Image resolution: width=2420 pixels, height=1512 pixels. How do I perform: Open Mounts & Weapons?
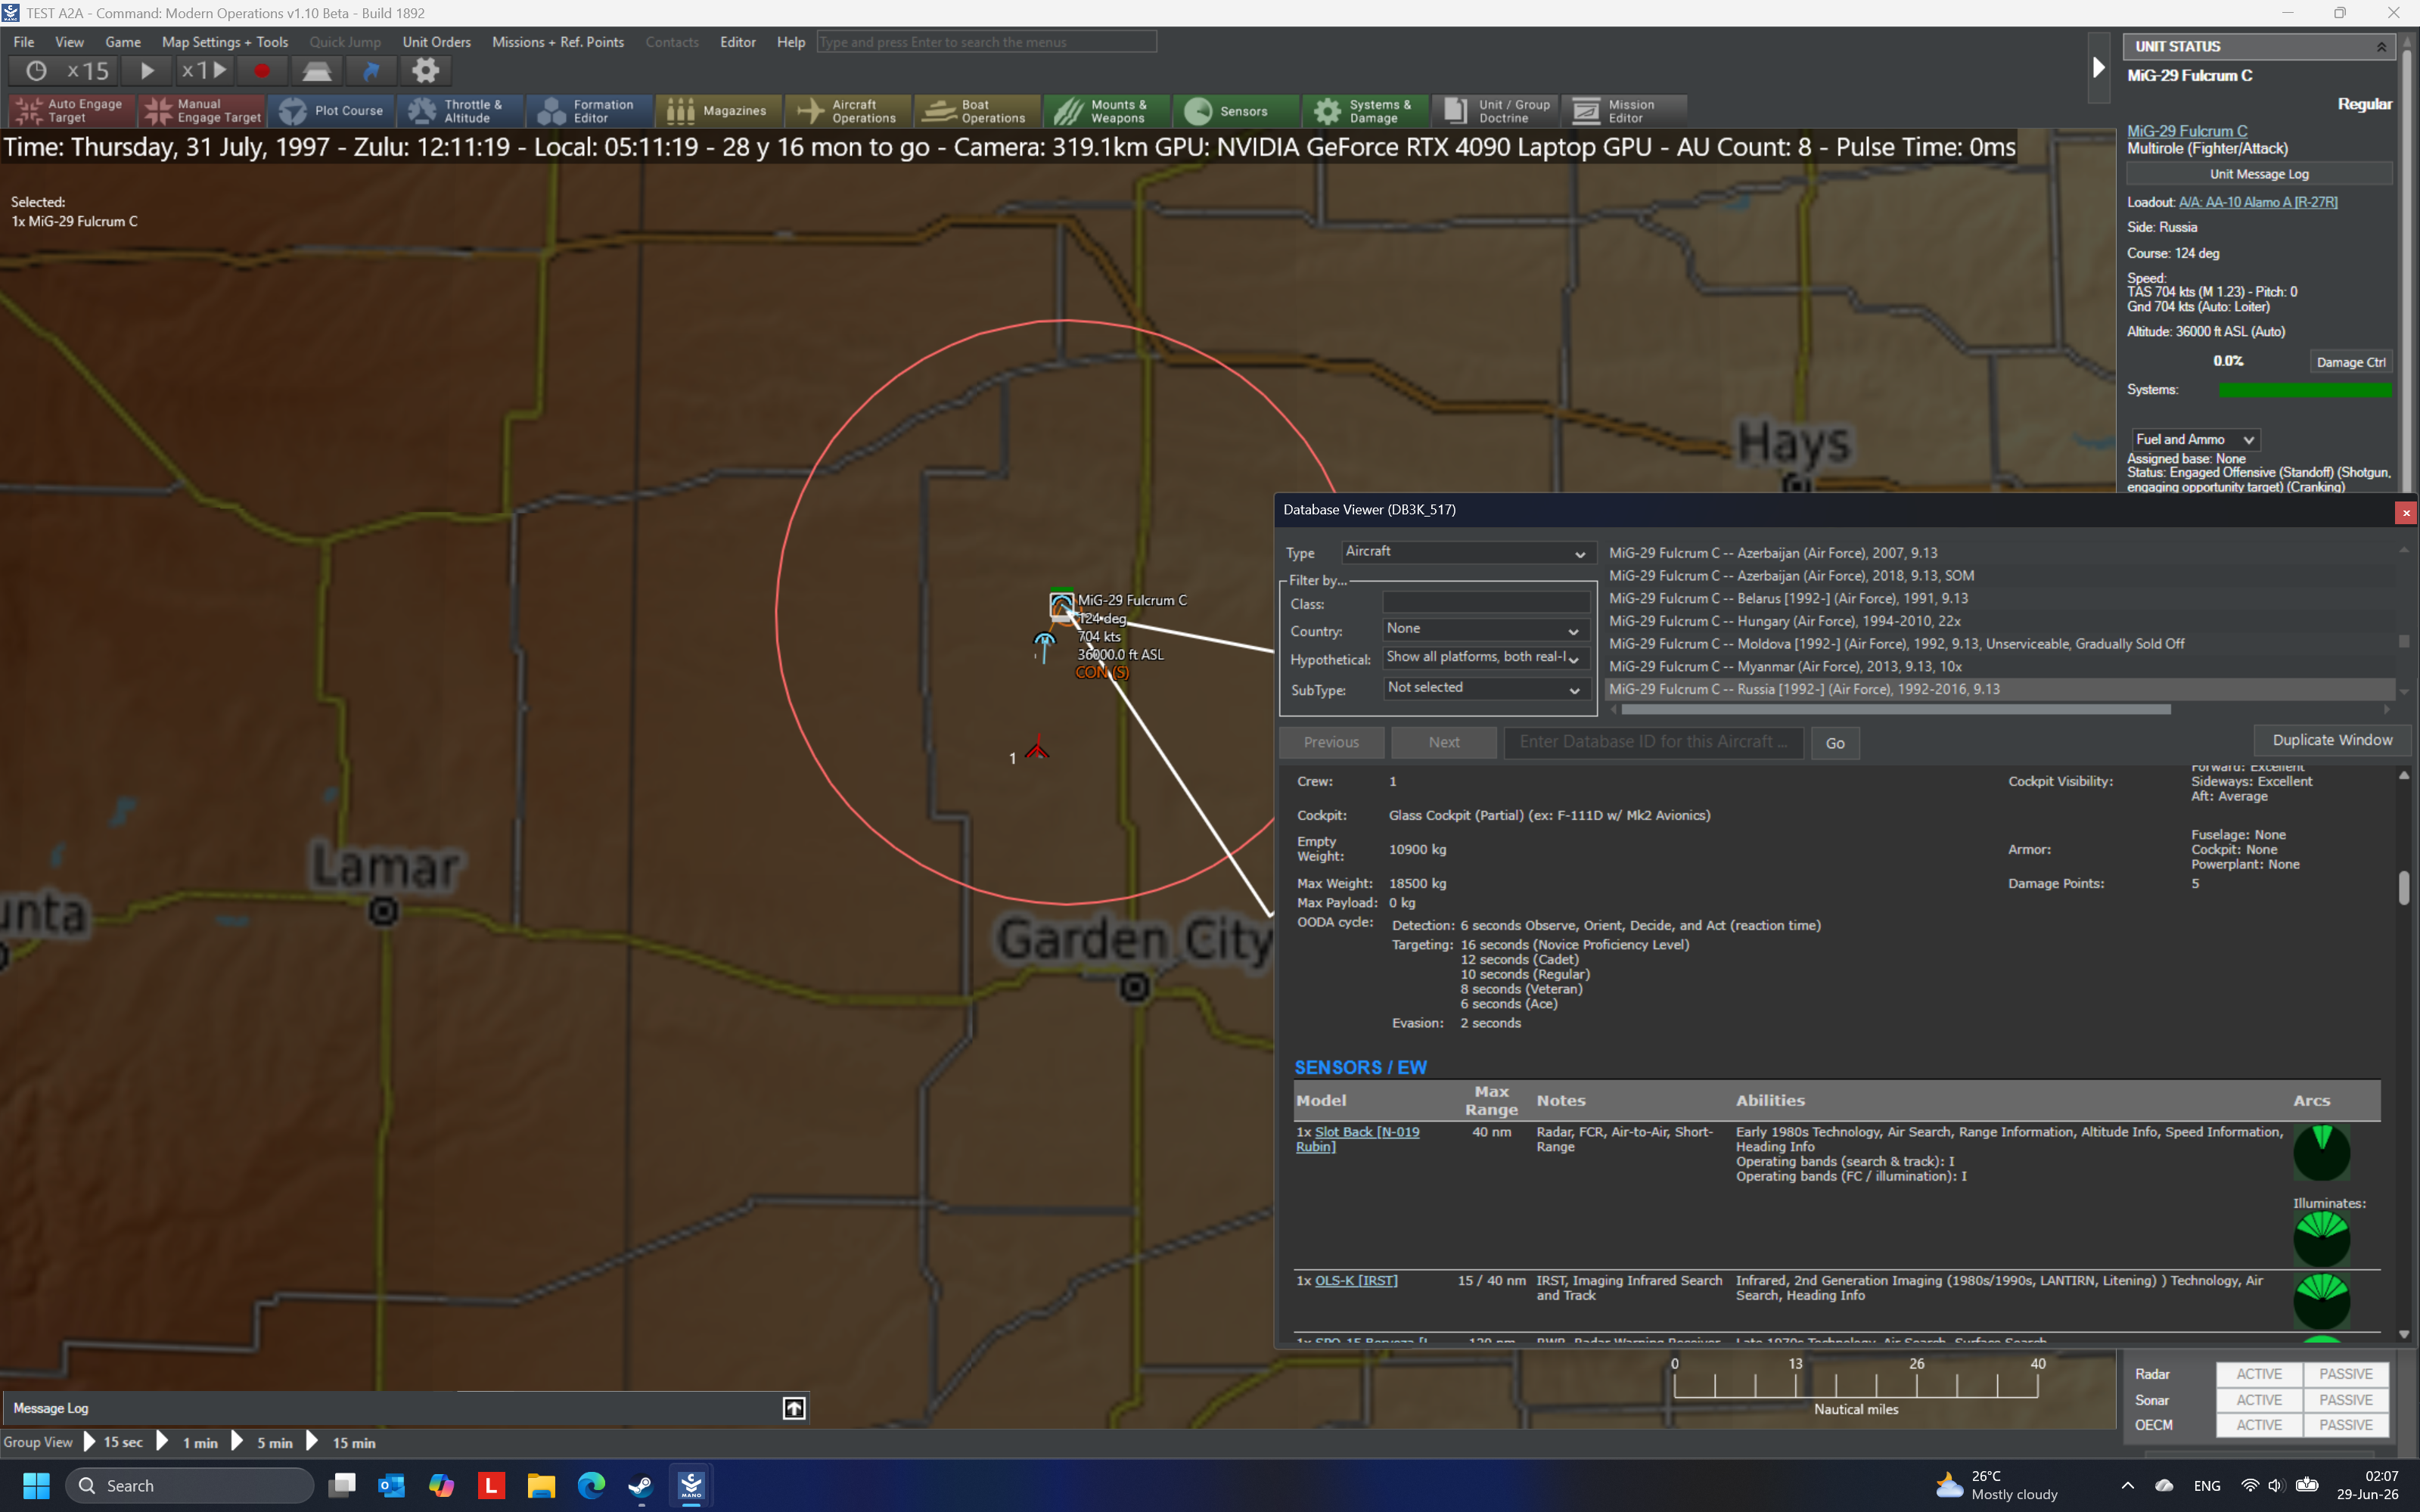(1106, 111)
